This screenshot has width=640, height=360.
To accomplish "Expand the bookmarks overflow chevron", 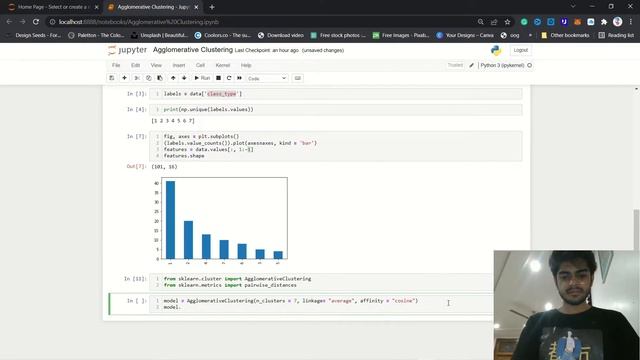I will click(530, 36).
